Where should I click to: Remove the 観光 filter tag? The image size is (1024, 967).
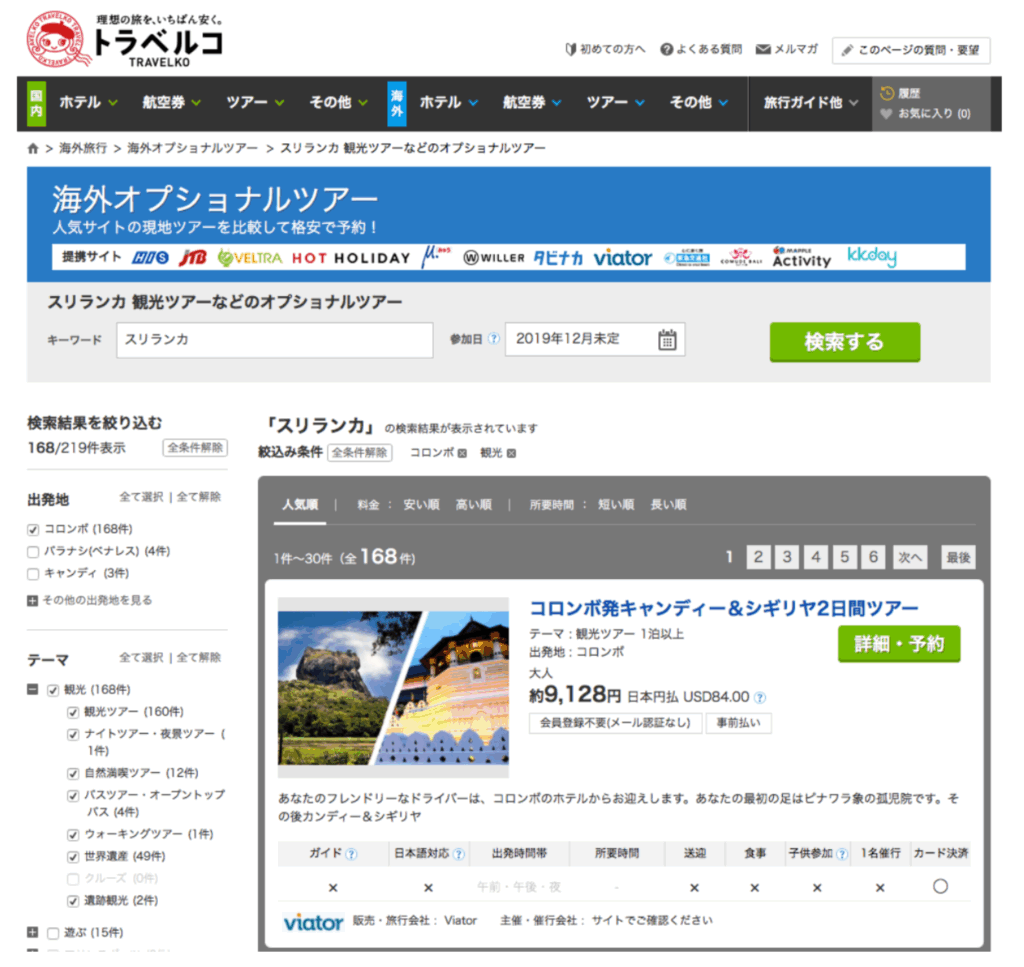point(511,453)
